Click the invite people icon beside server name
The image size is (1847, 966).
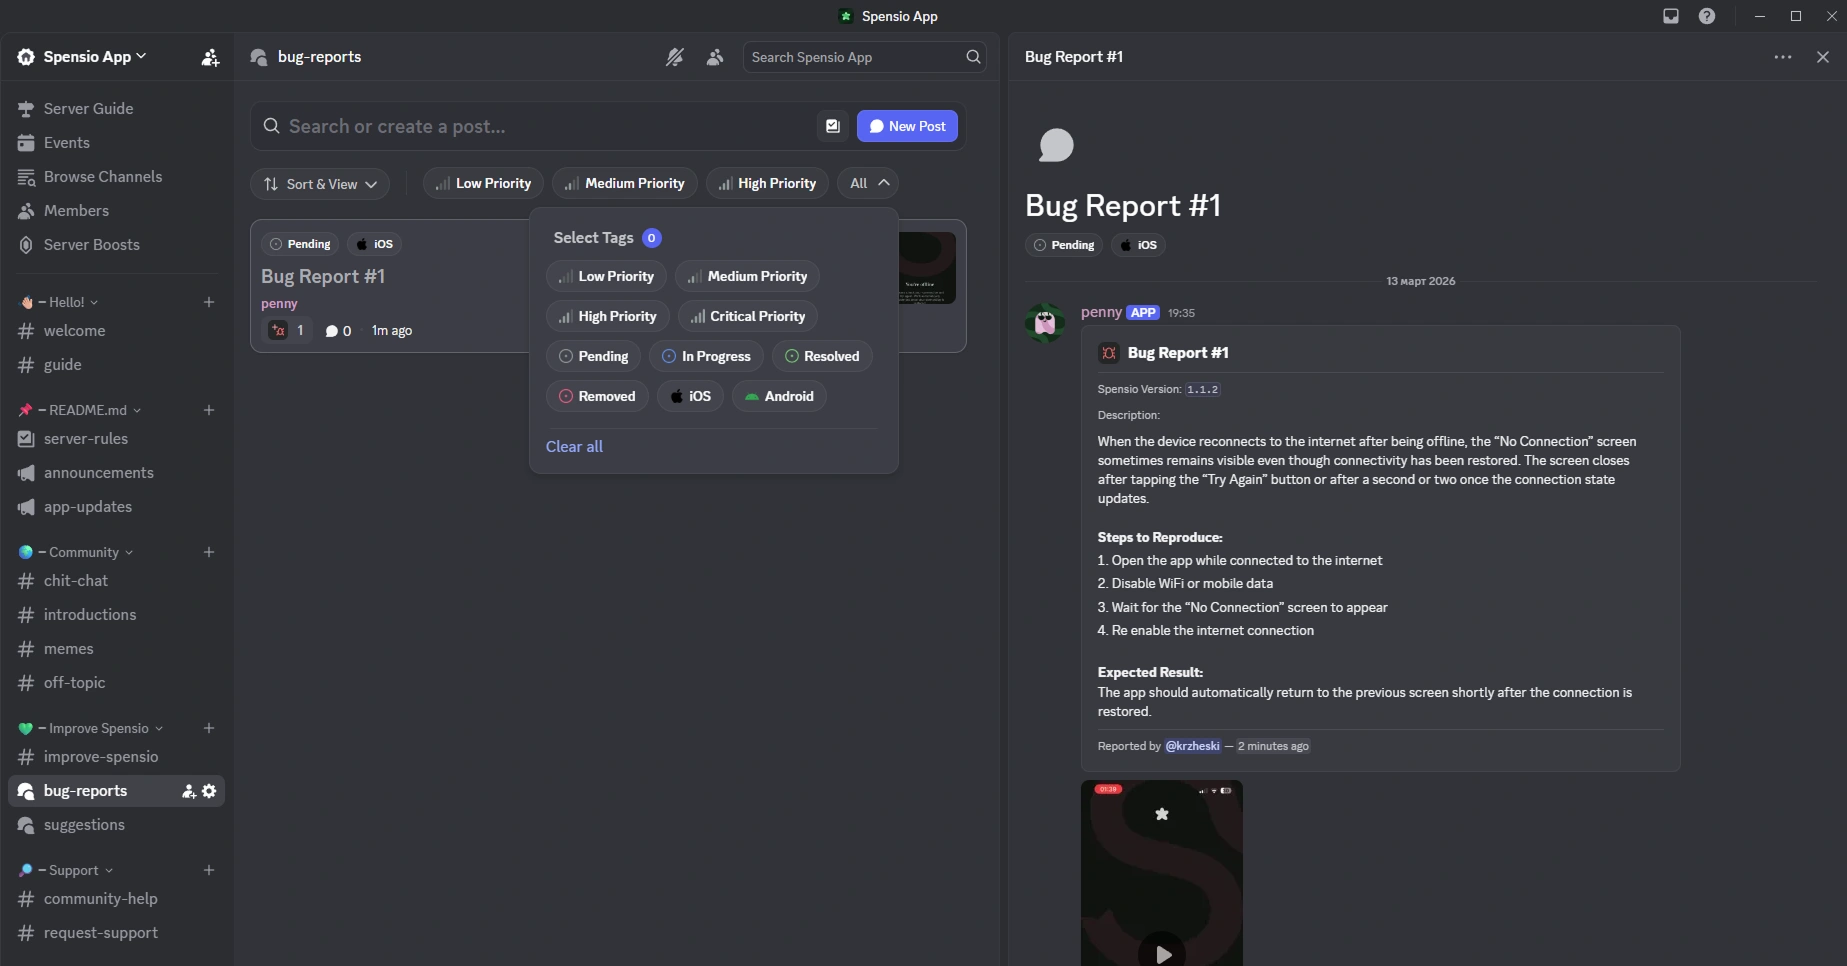click(209, 57)
